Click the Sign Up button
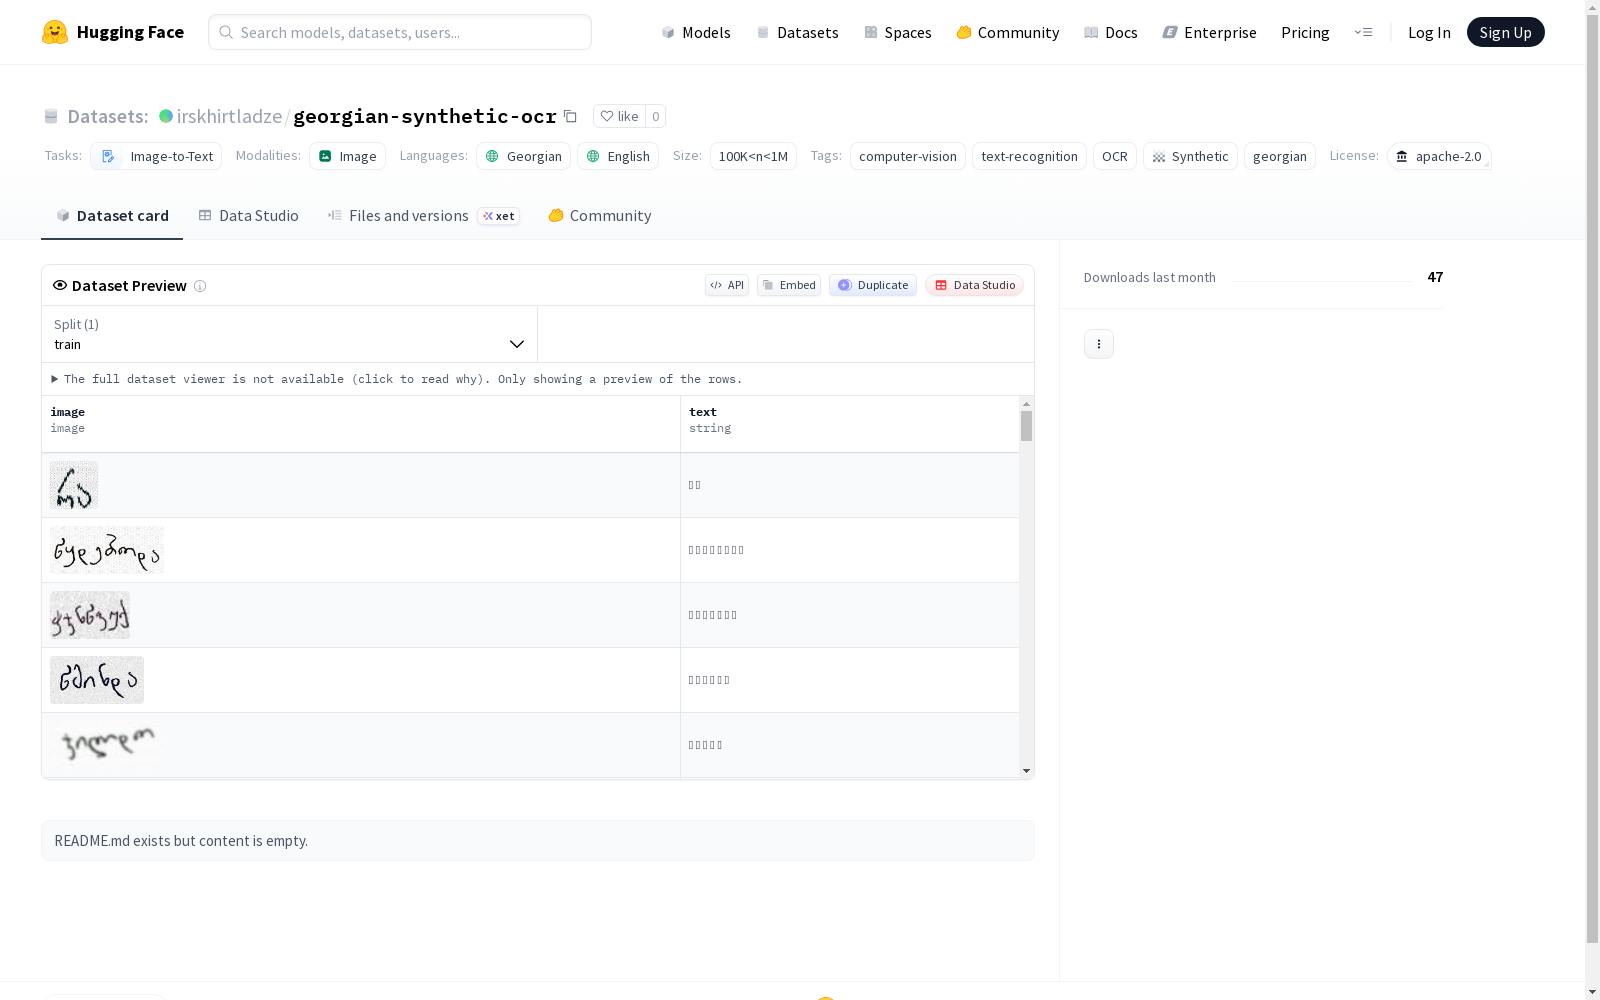This screenshot has height=1000, width=1600. click(1505, 32)
